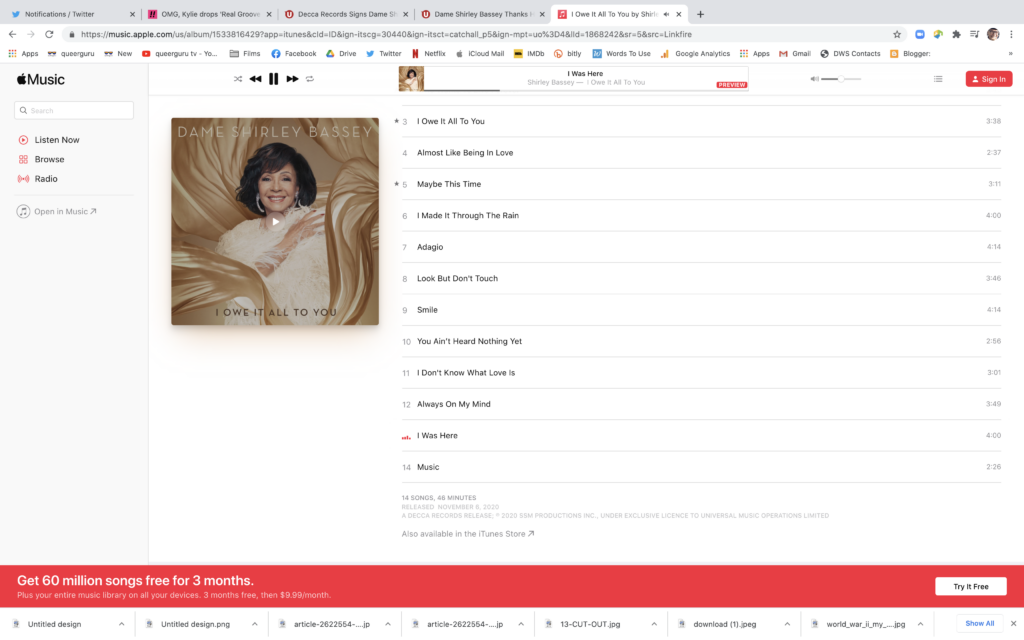Click the volume speaker icon

[x=814, y=79]
